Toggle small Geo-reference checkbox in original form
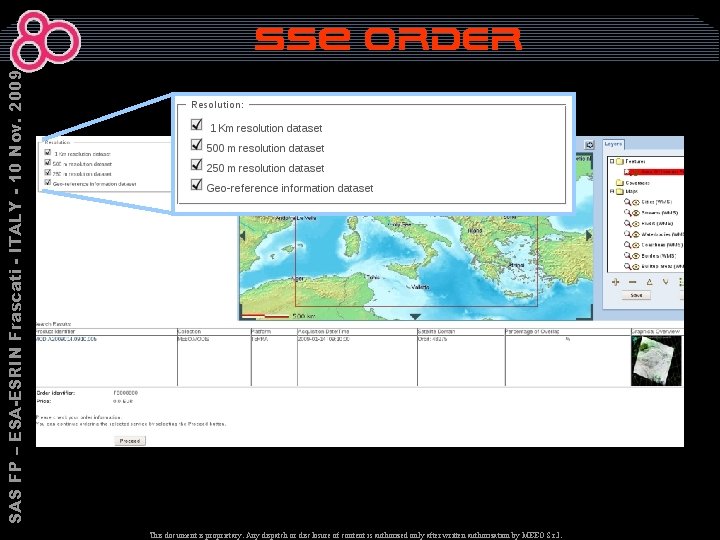The height and width of the screenshot is (540, 720). (48, 183)
